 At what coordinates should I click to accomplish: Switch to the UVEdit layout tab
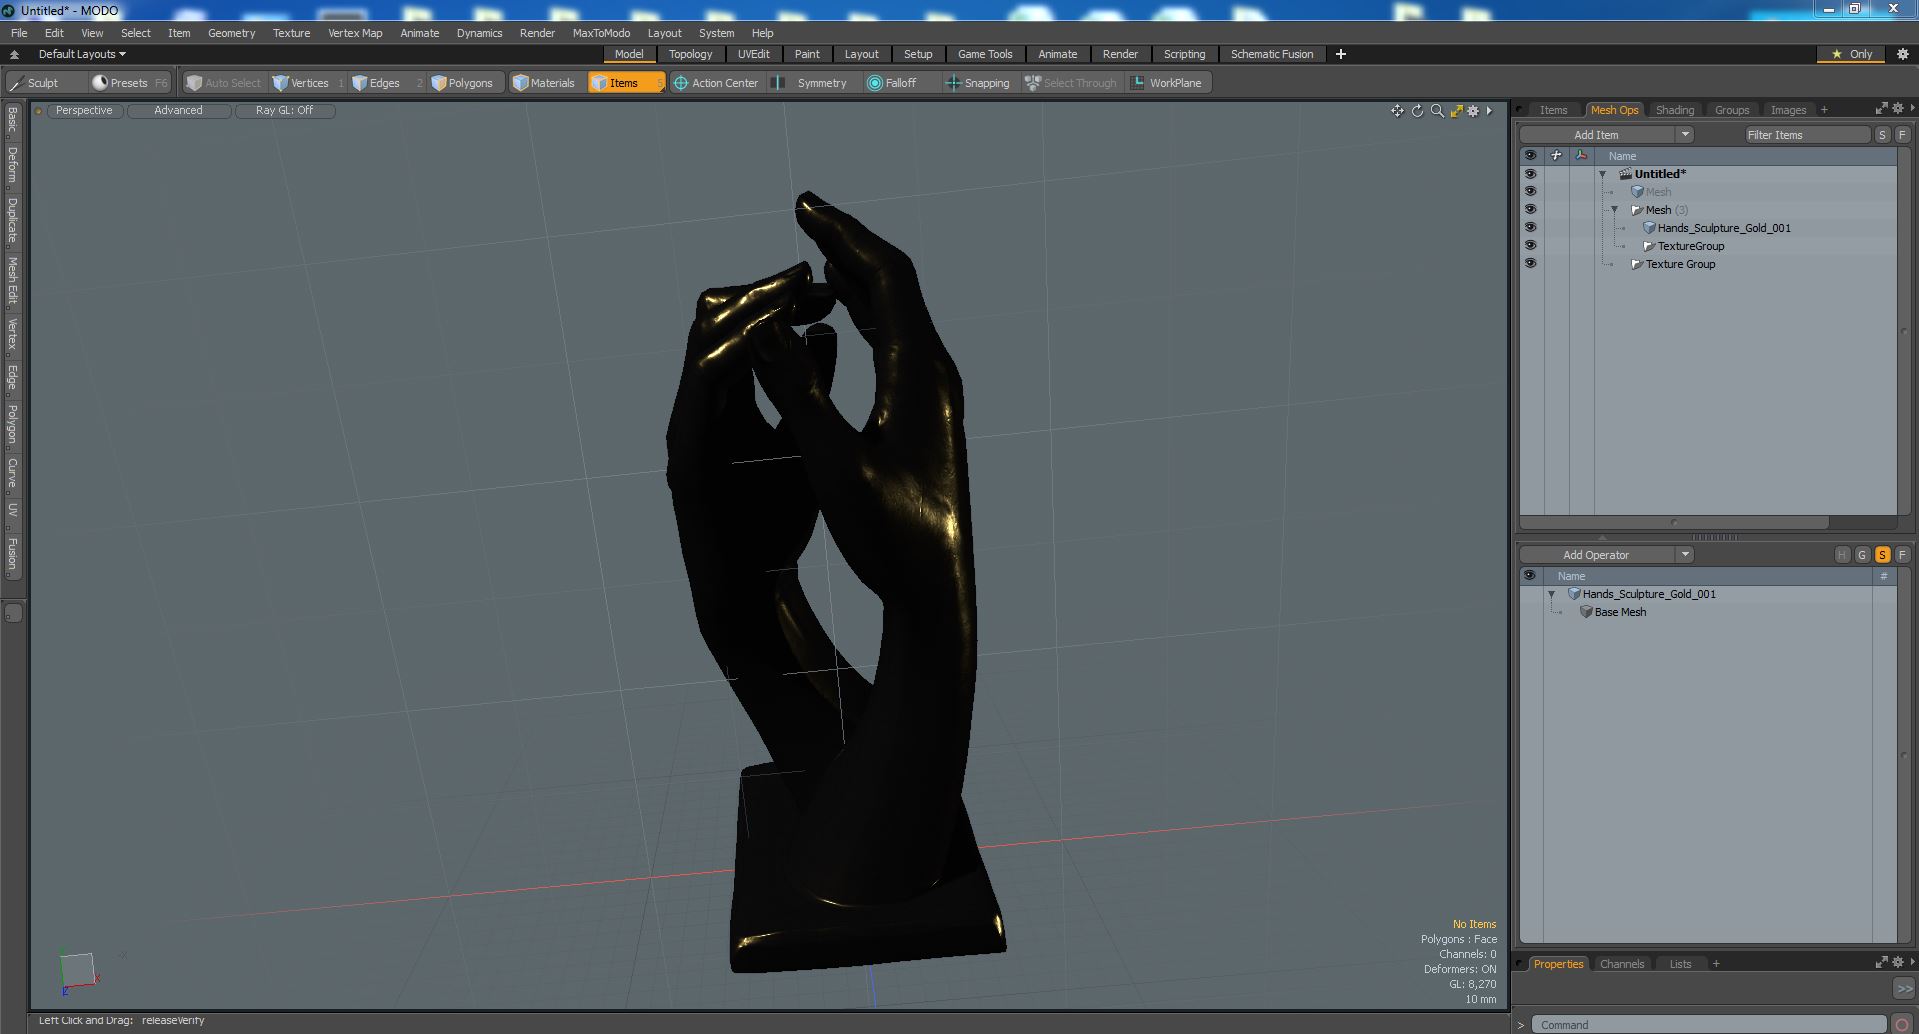pos(753,54)
